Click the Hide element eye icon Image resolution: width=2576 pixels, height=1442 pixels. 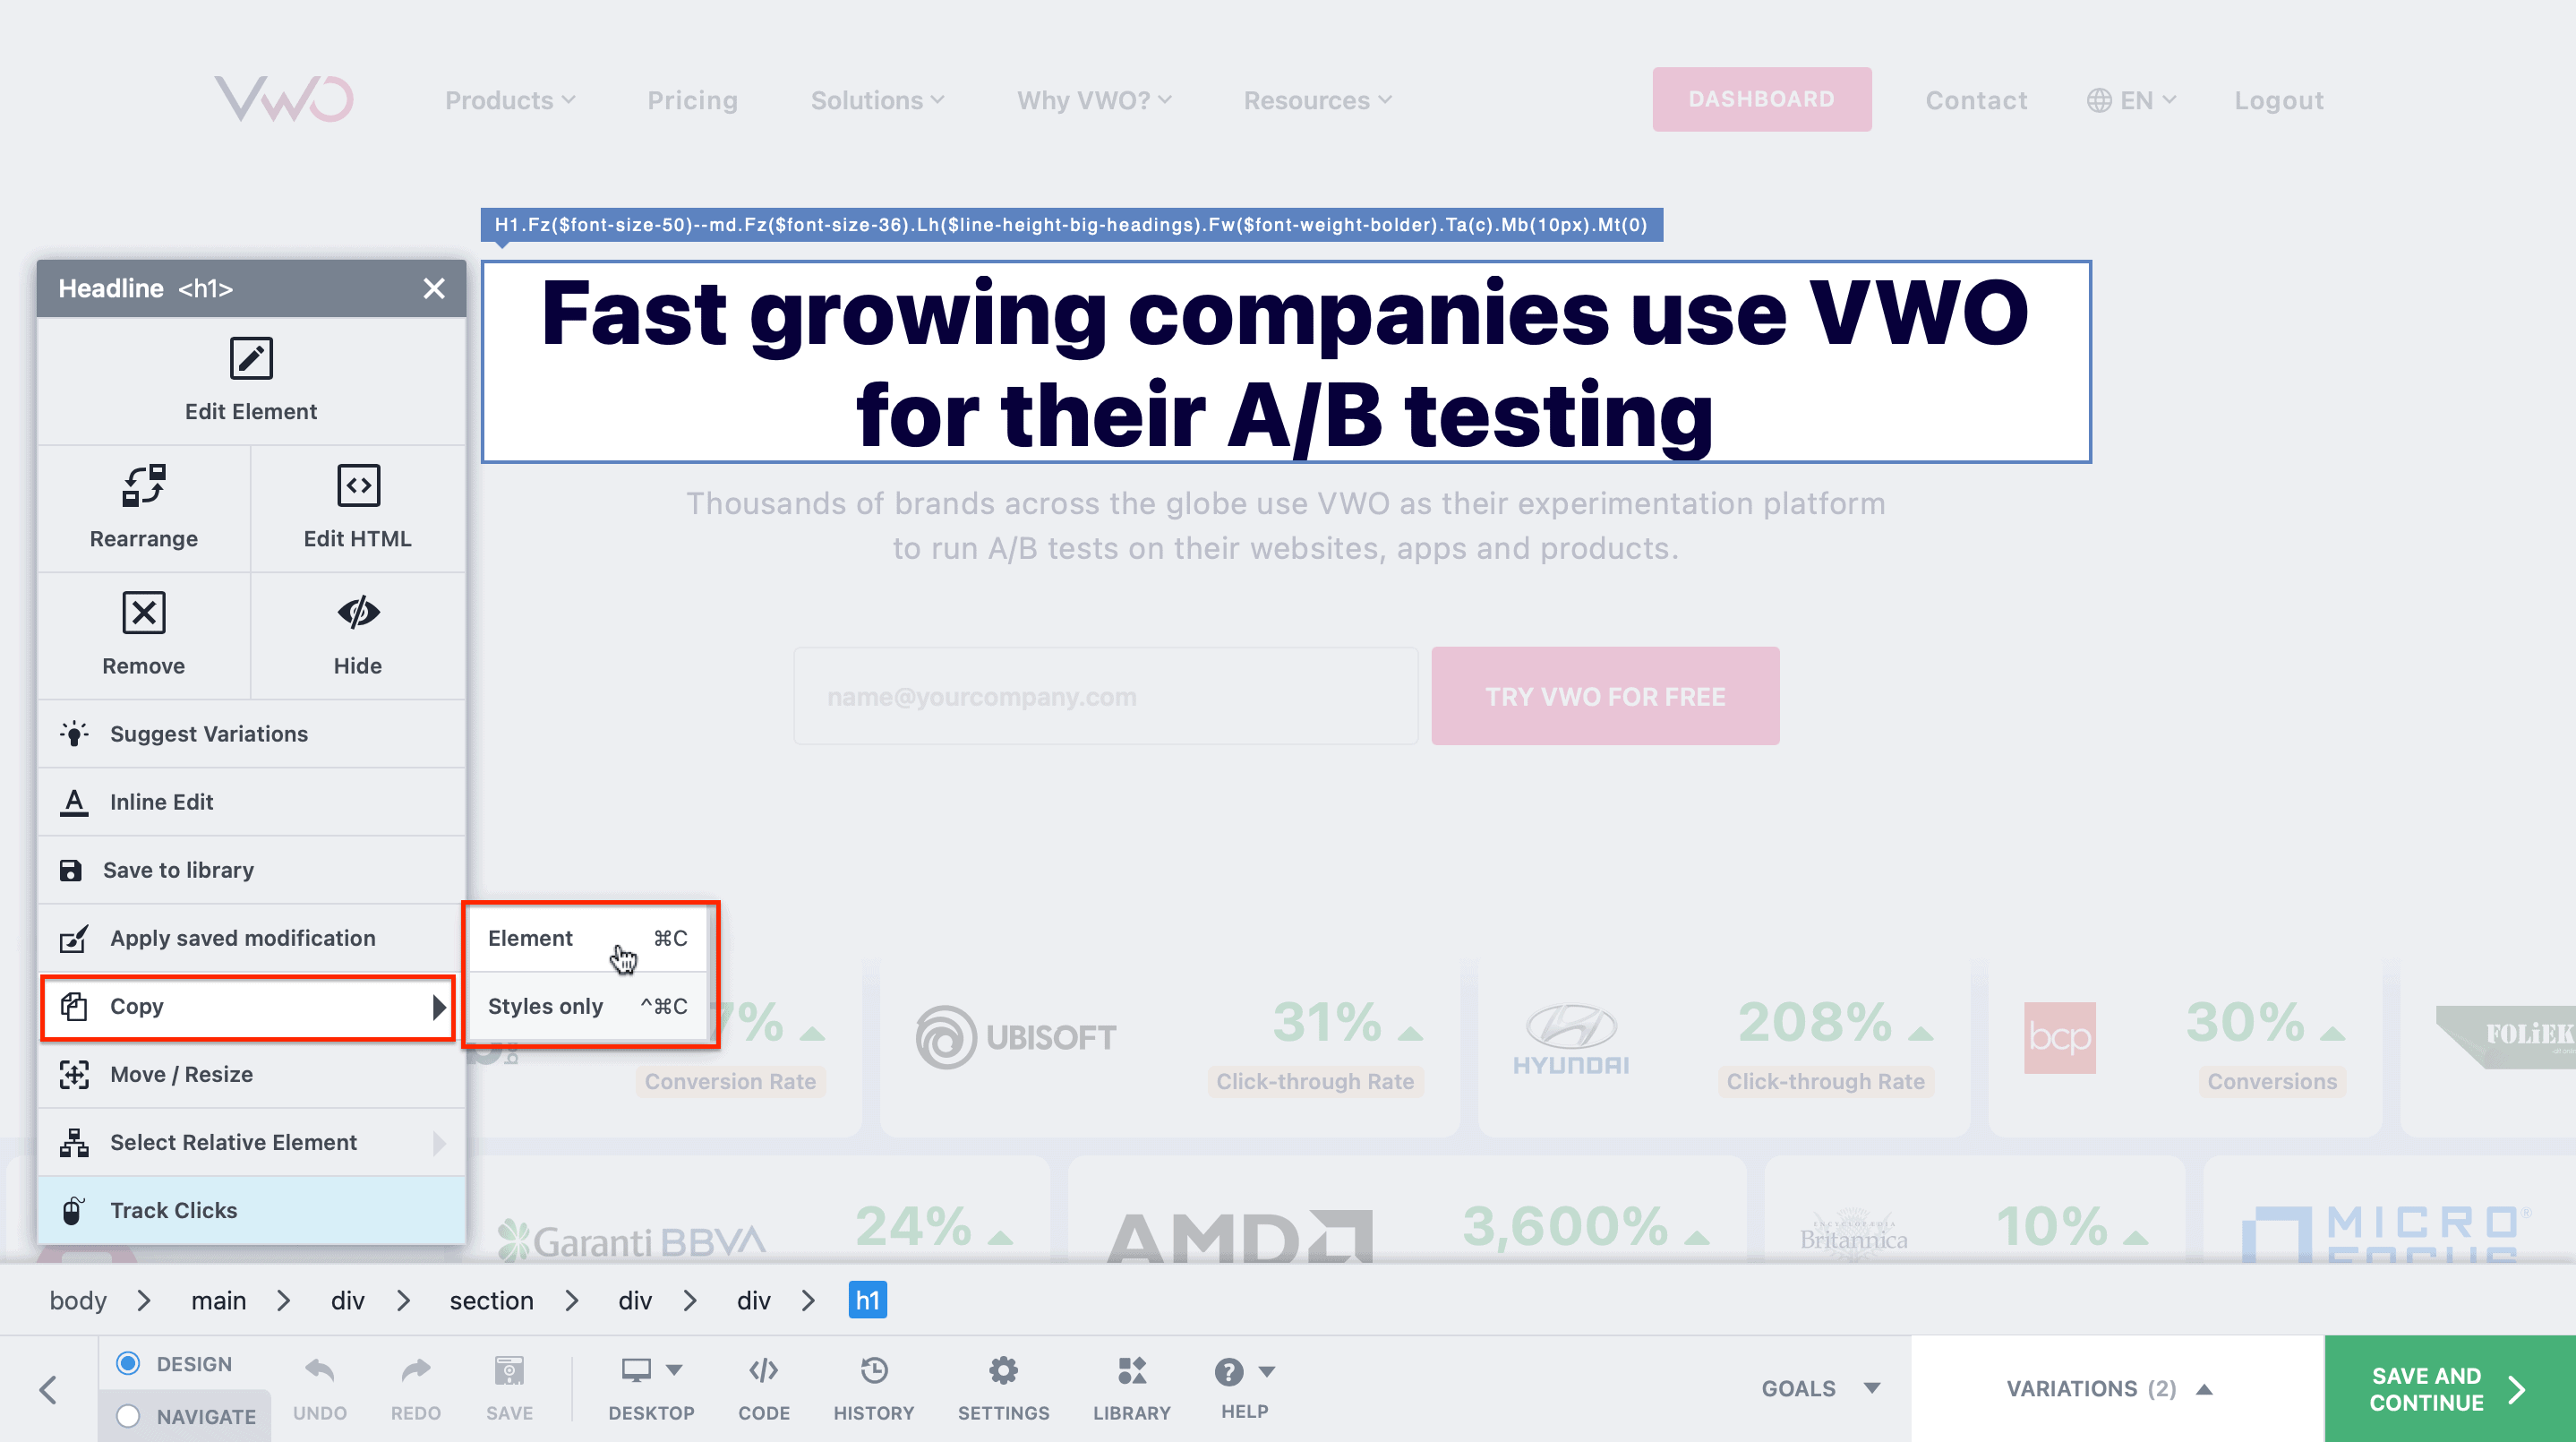[358, 612]
